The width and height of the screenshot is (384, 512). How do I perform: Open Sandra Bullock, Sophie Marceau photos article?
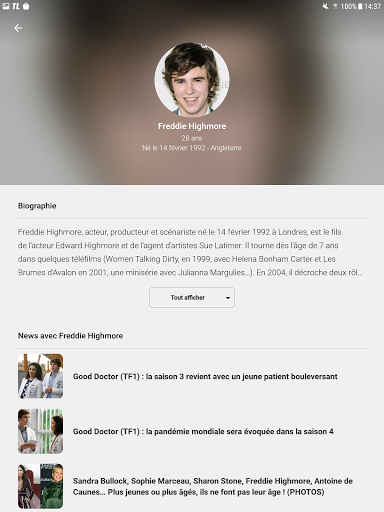213,486
